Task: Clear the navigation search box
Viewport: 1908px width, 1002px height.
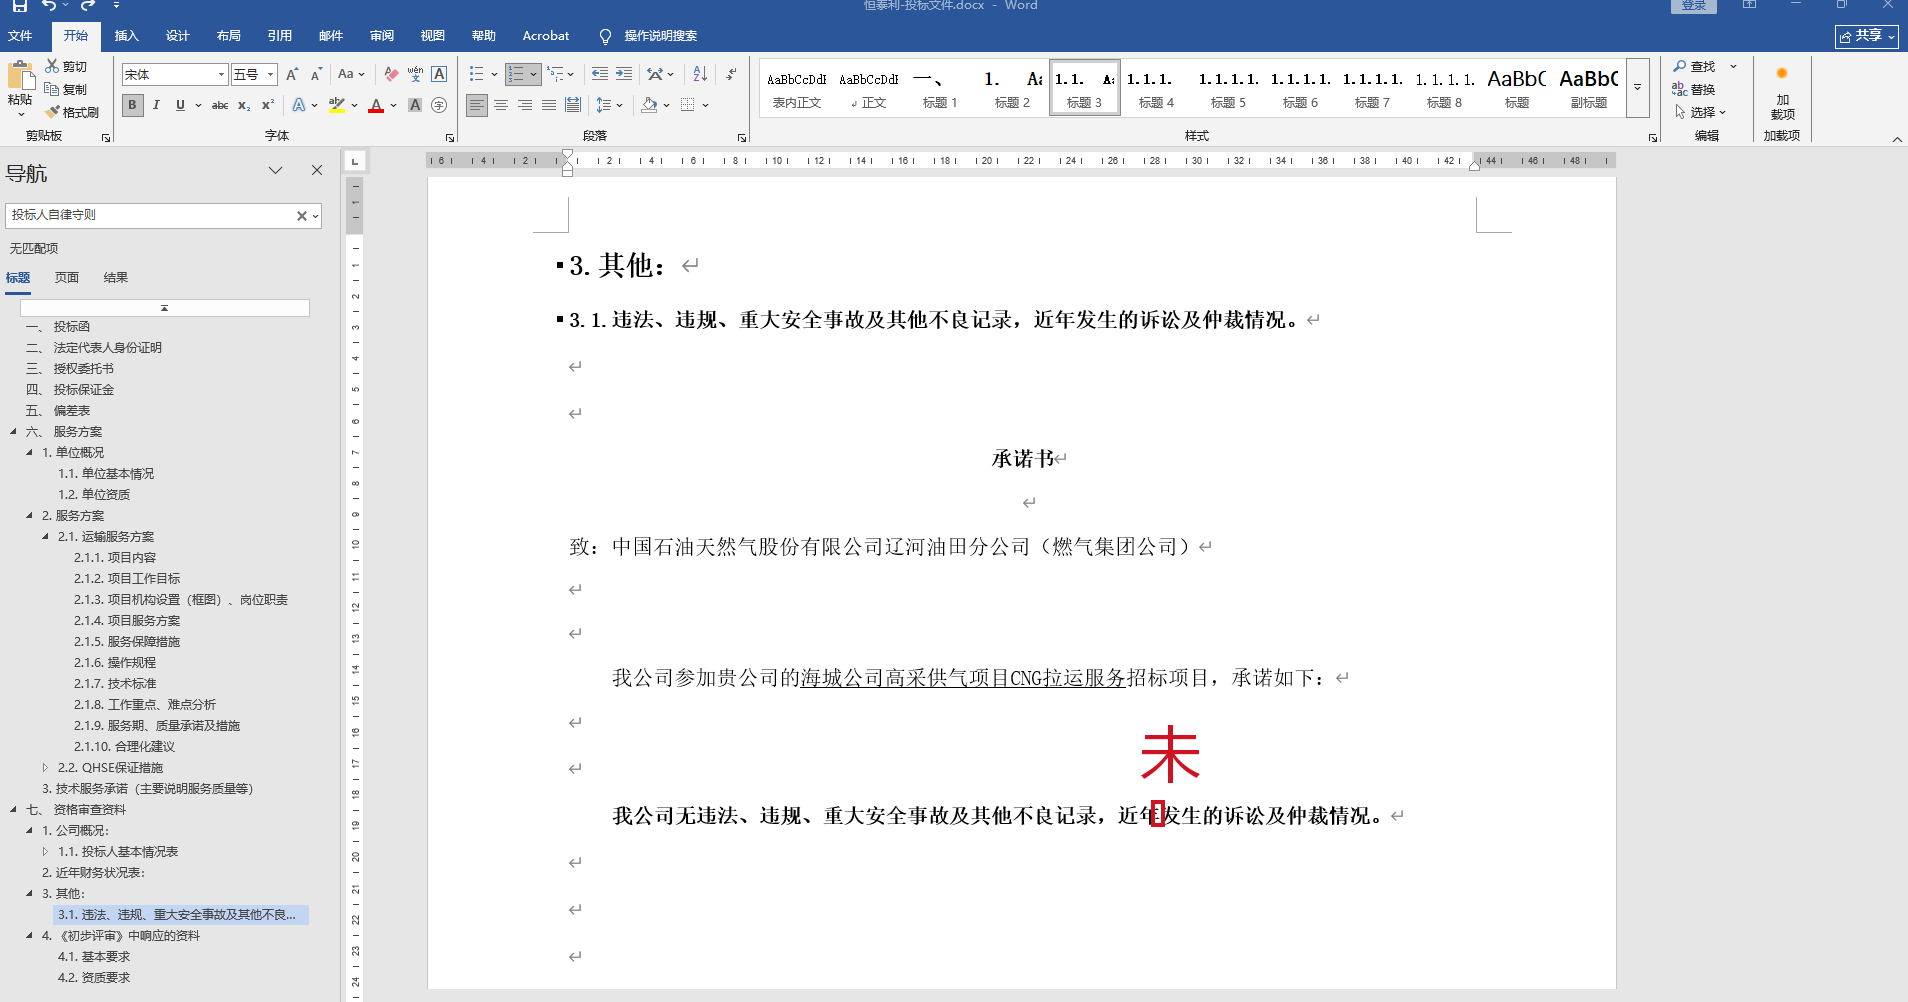Action: pyautogui.click(x=301, y=216)
